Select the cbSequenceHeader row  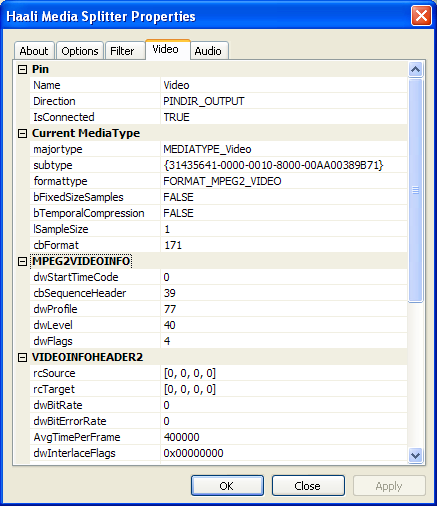click(x=218, y=293)
